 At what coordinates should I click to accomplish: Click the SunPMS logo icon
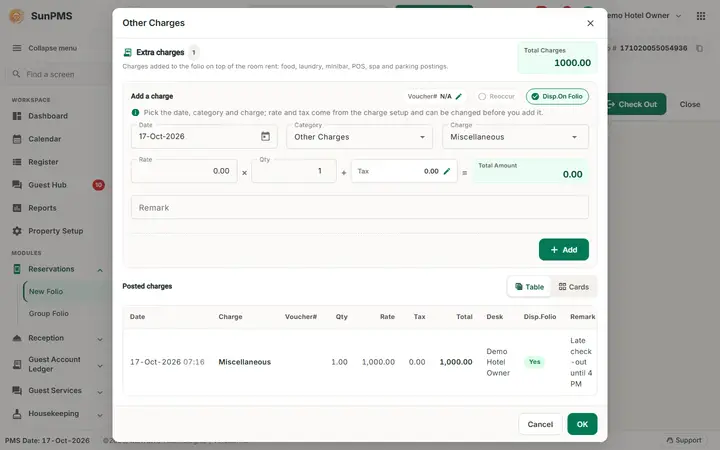(17, 16)
